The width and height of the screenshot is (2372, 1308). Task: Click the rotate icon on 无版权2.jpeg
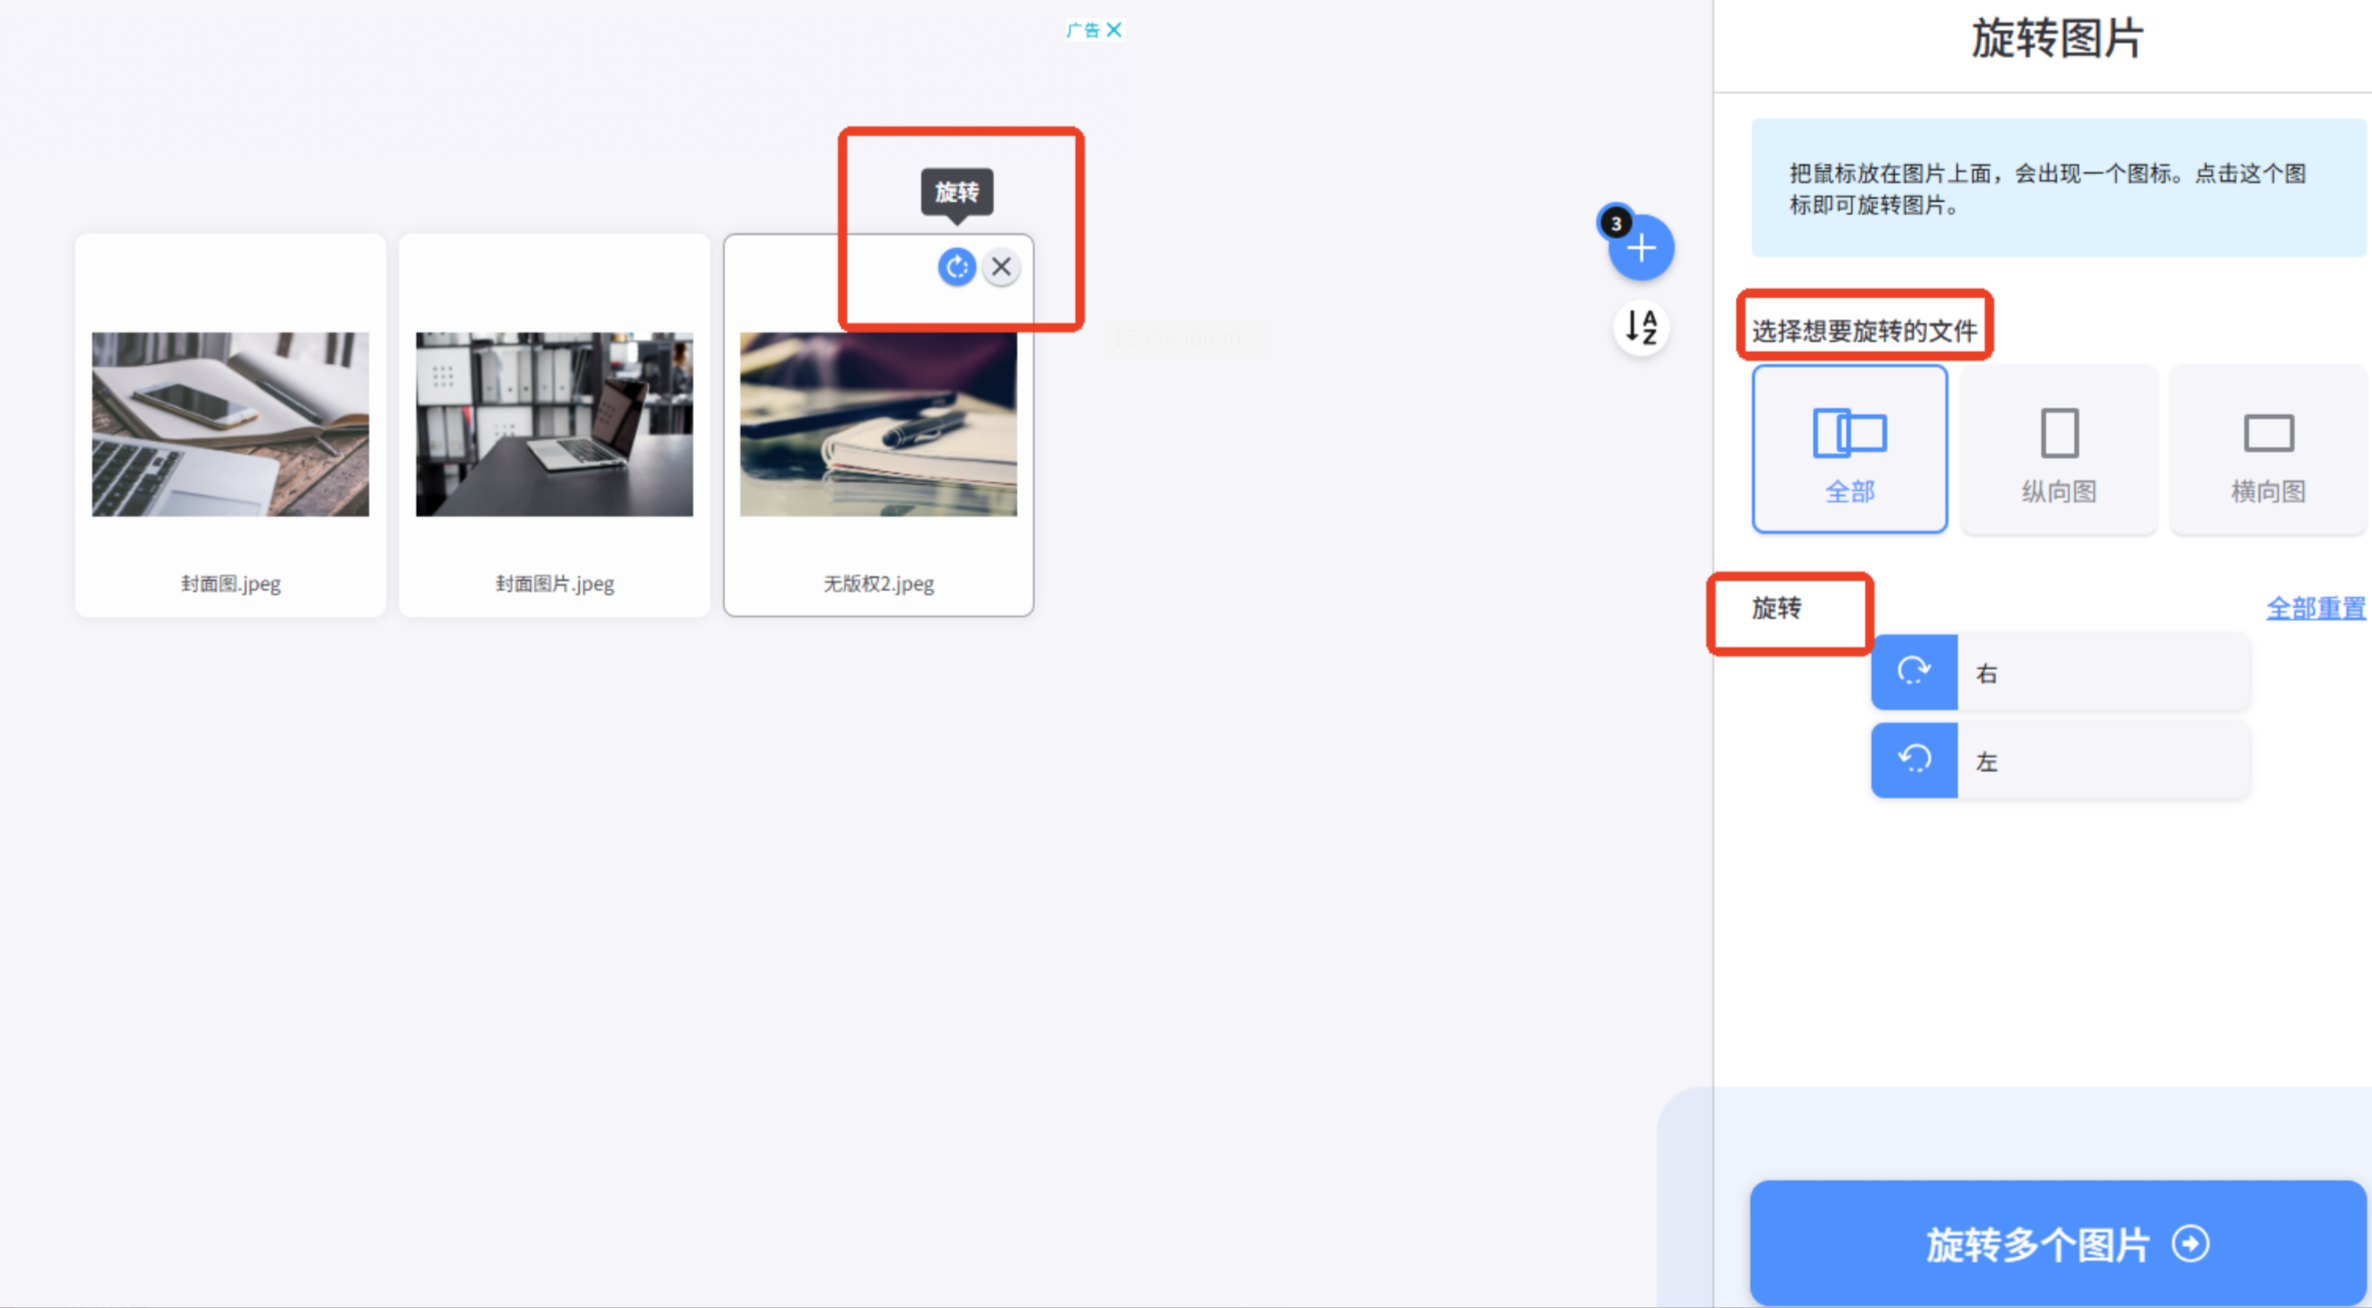point(956,267)
